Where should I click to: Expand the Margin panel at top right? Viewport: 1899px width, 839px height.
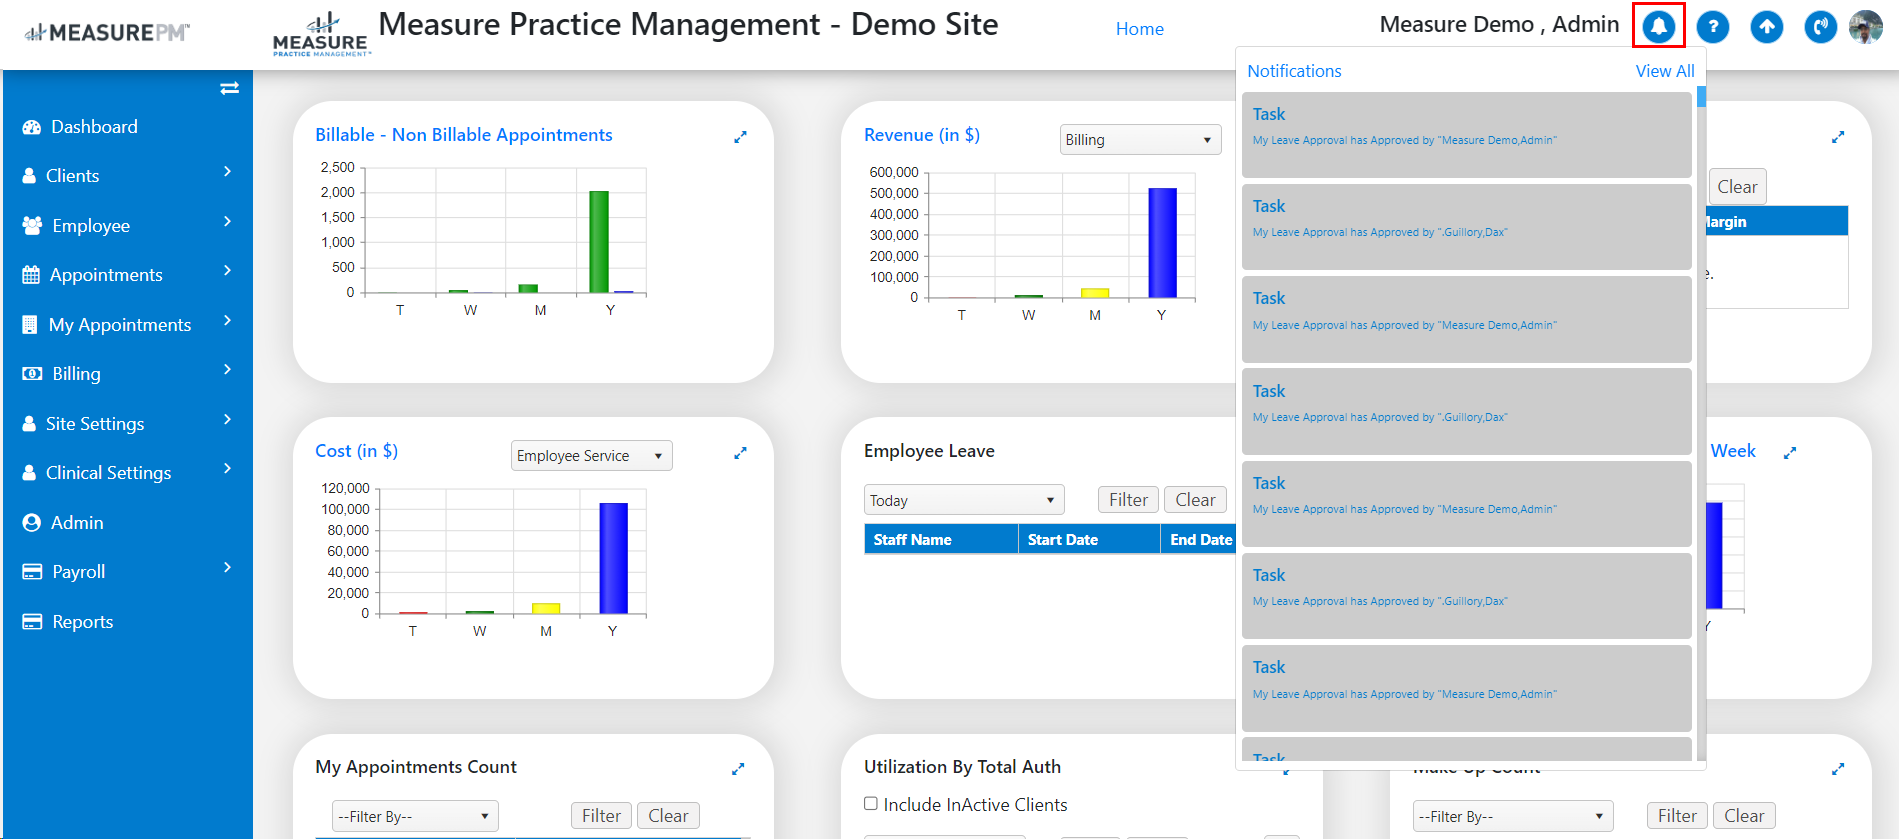[1838, 137]
